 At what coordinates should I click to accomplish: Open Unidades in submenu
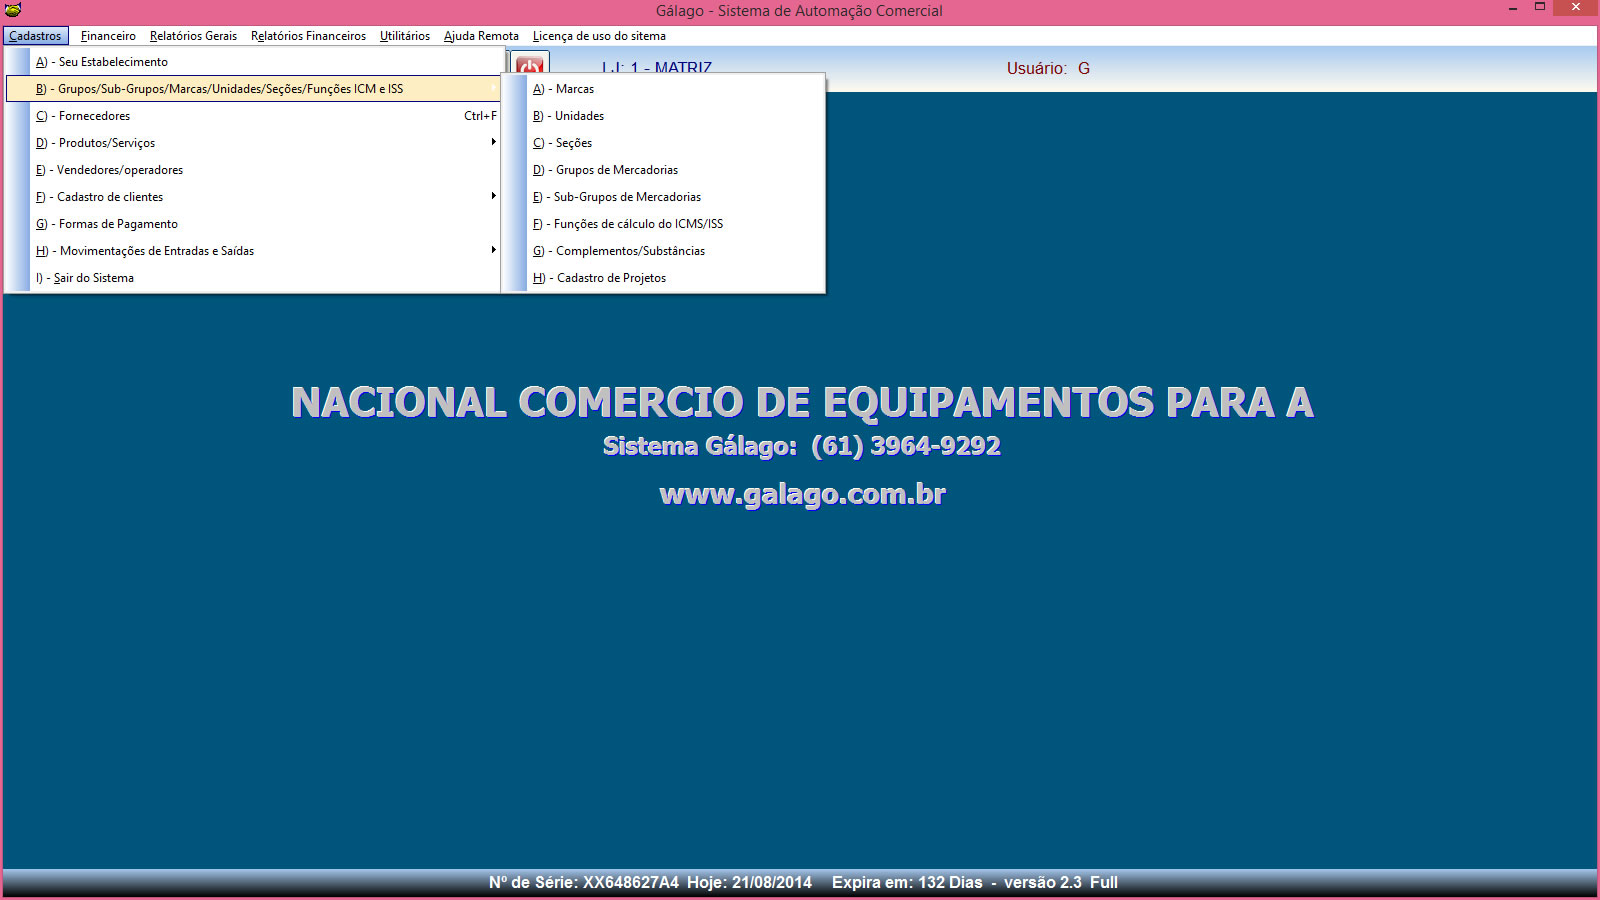(x=664, y=116)
